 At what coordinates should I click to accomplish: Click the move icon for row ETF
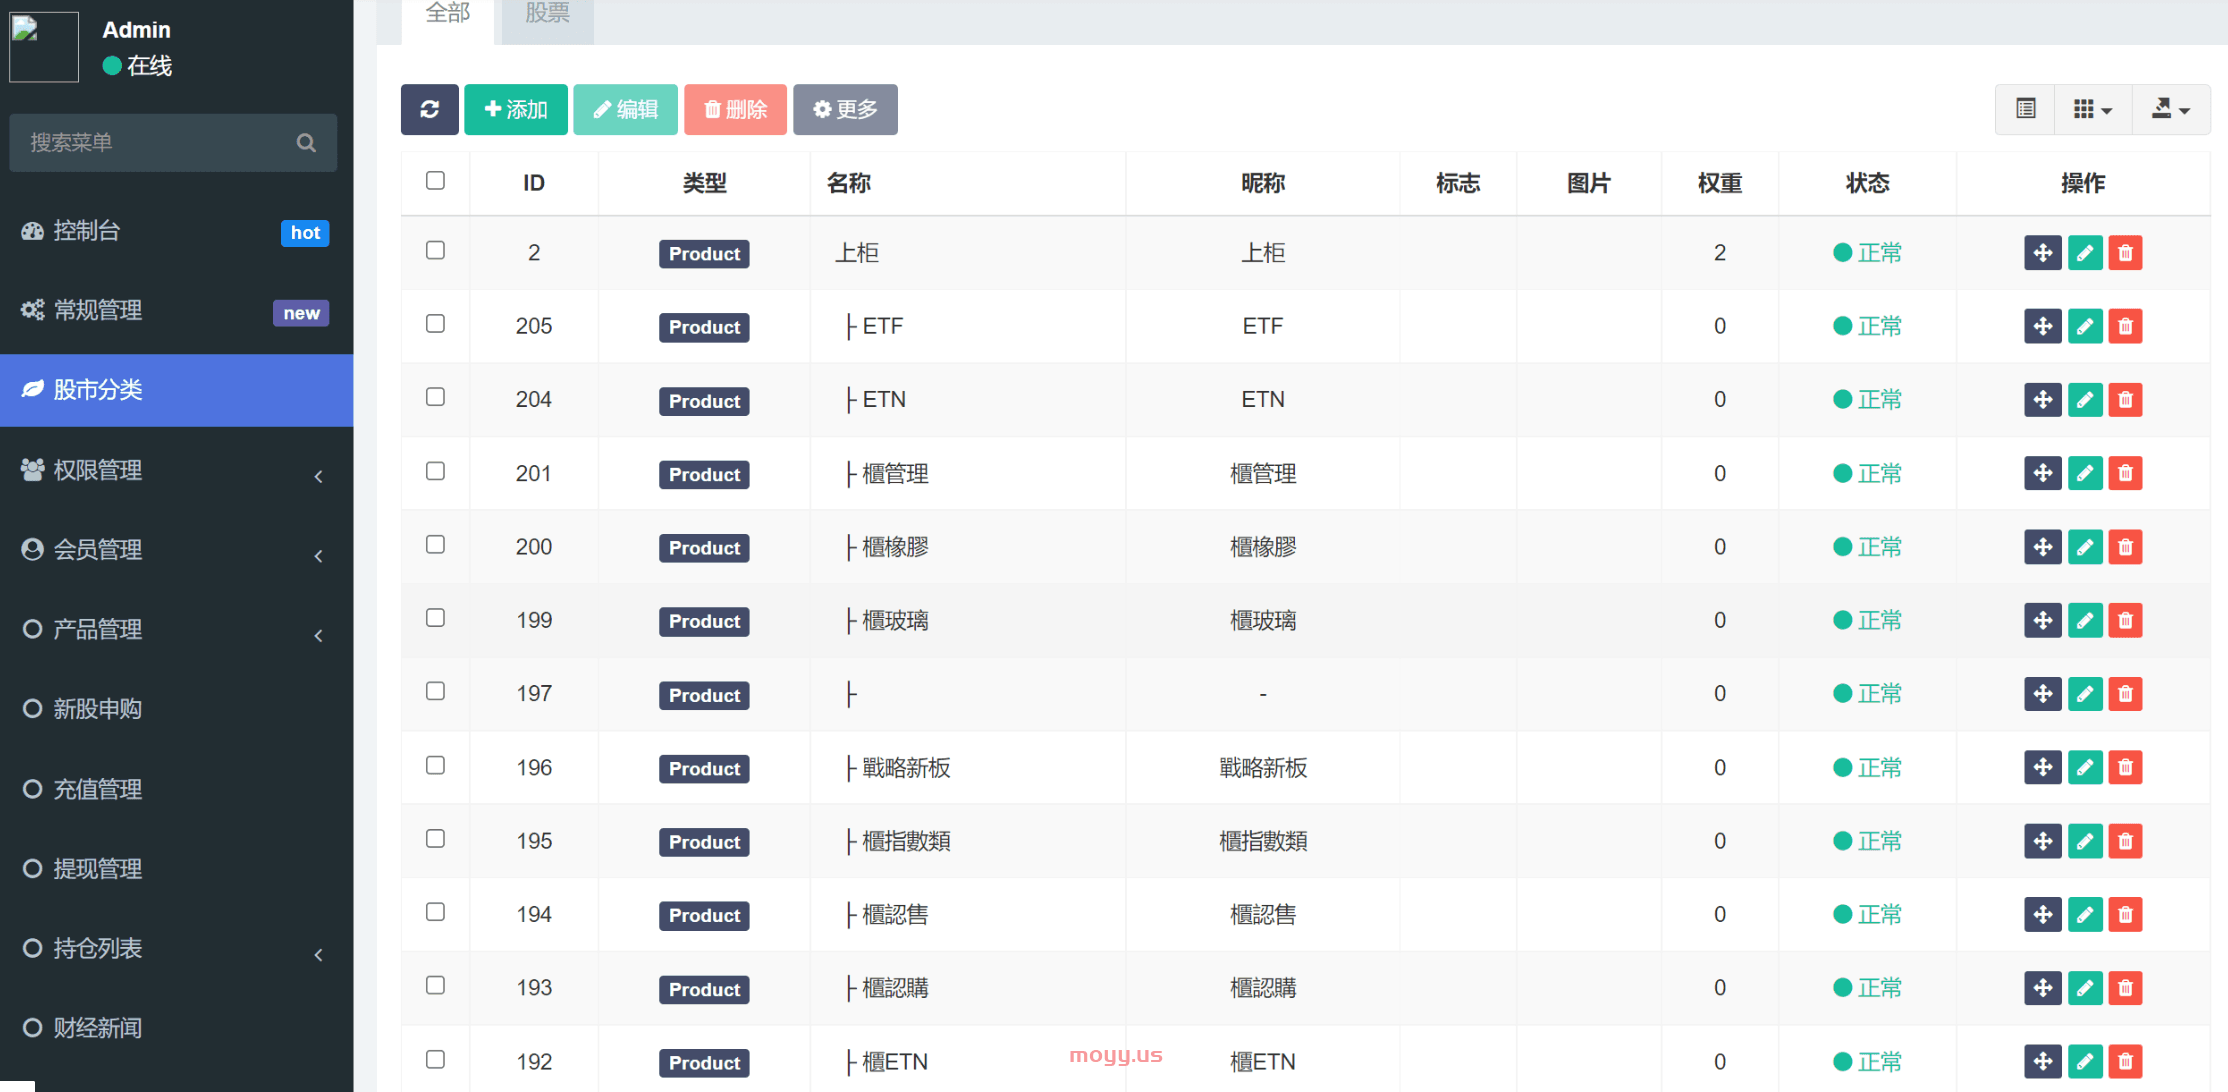(x=2043, y=326)
